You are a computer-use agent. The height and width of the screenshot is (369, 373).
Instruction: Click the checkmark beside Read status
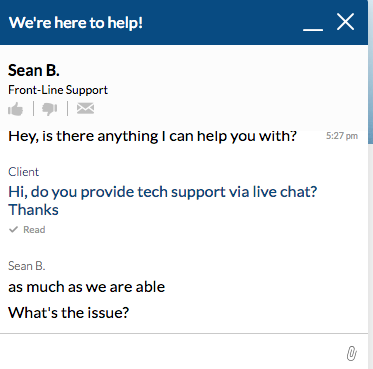click(x=13, y=229)
